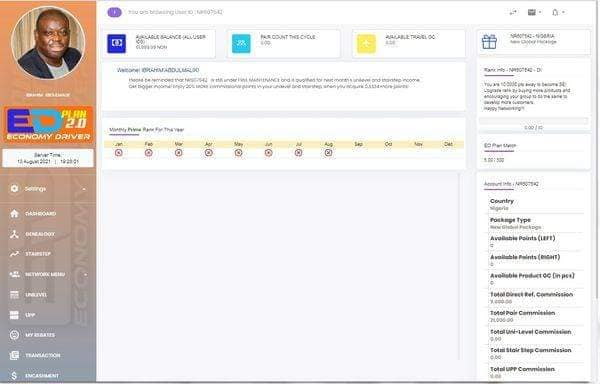Click Total Stair Step Commission row
This screenshot has width=600, height=384.
point(536,353)
